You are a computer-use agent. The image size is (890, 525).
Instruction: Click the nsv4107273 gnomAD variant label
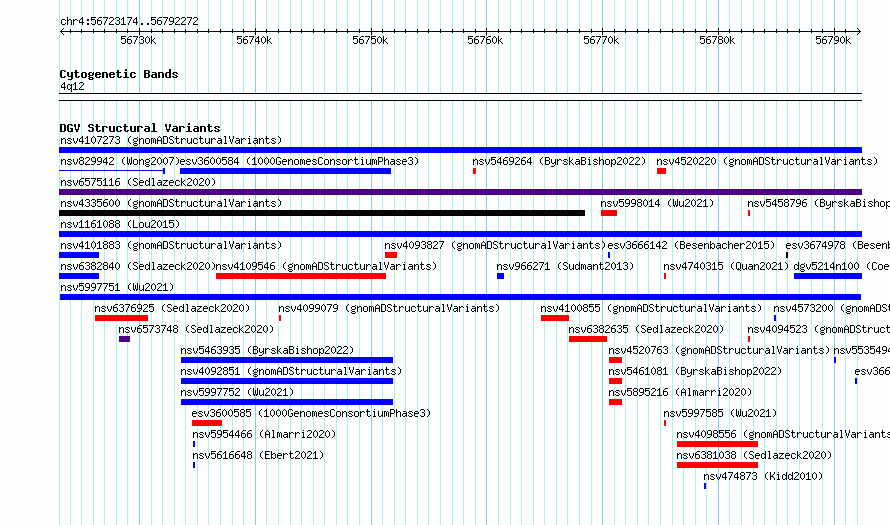click(x=171, y=140)
